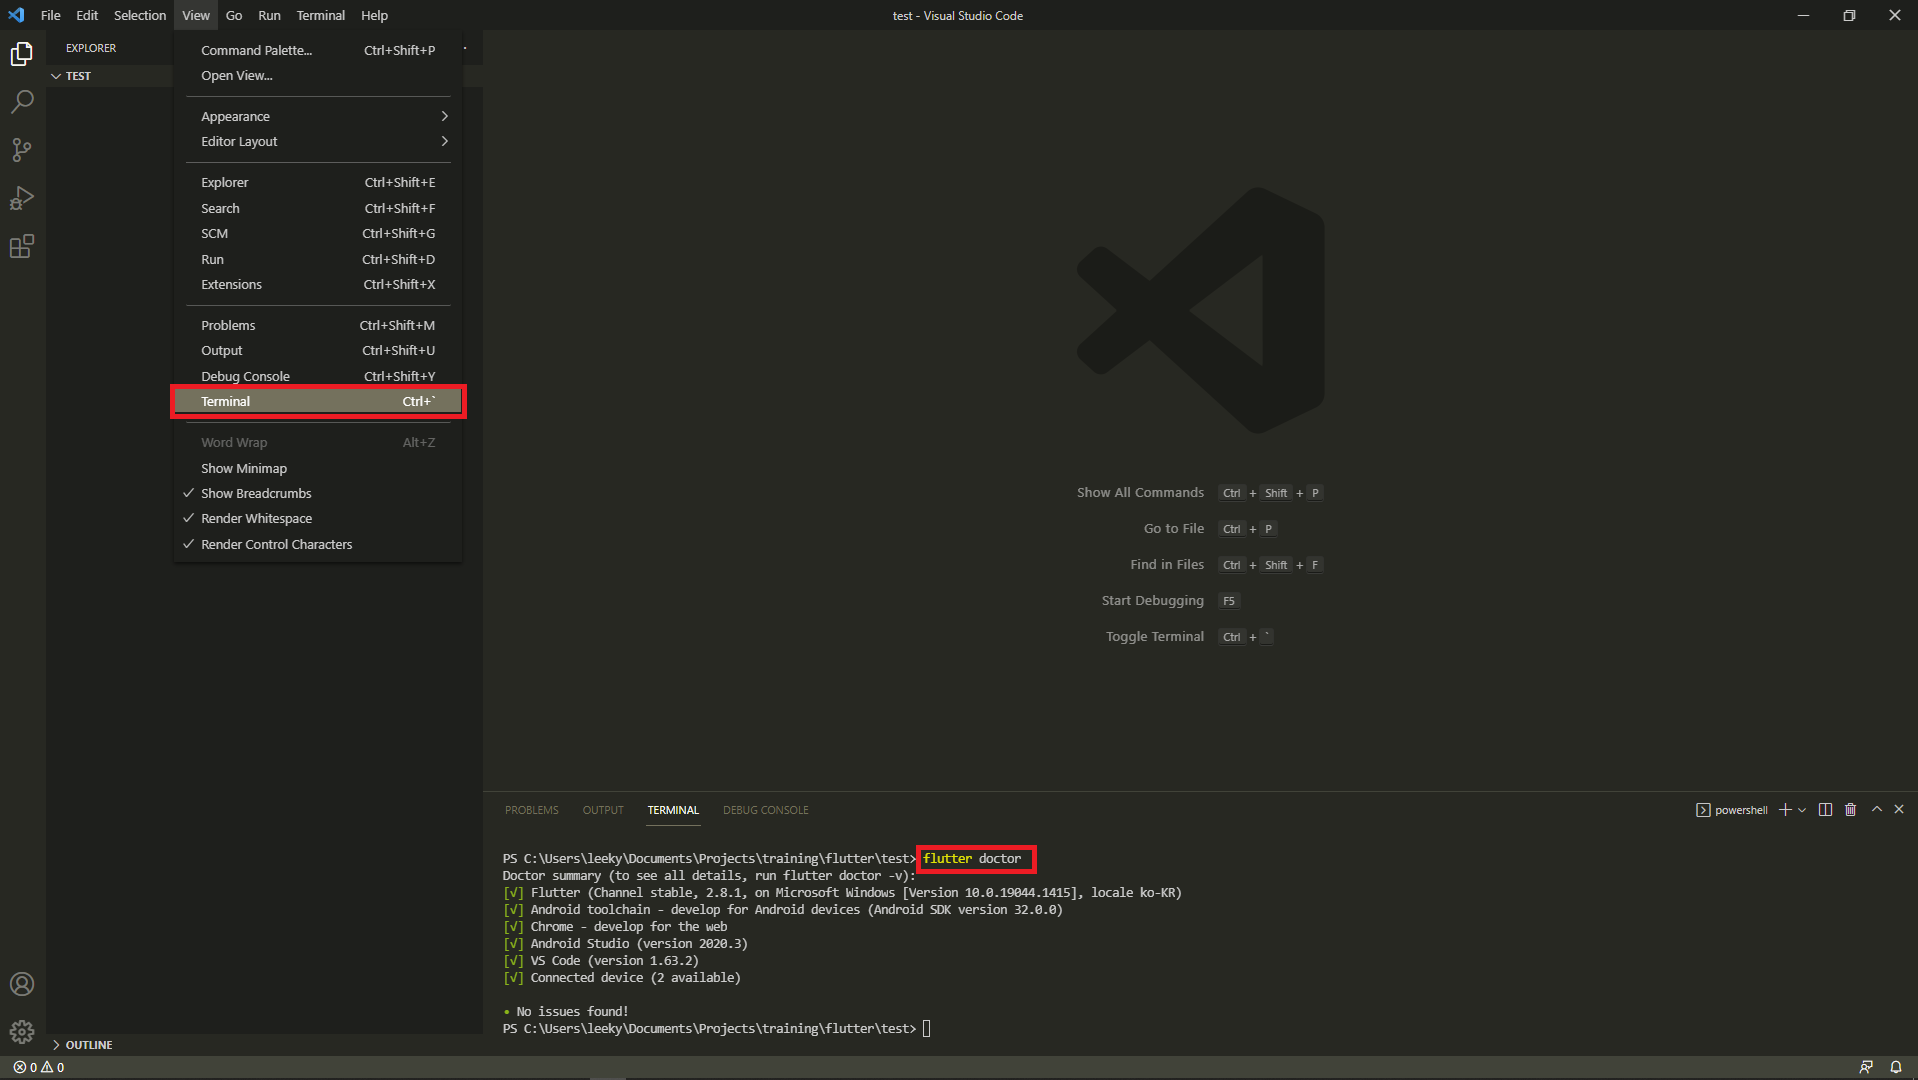The height and width of the screenshot is (1080, 1918).
Task: Open the Edit menu
Action: coord(87,15)
